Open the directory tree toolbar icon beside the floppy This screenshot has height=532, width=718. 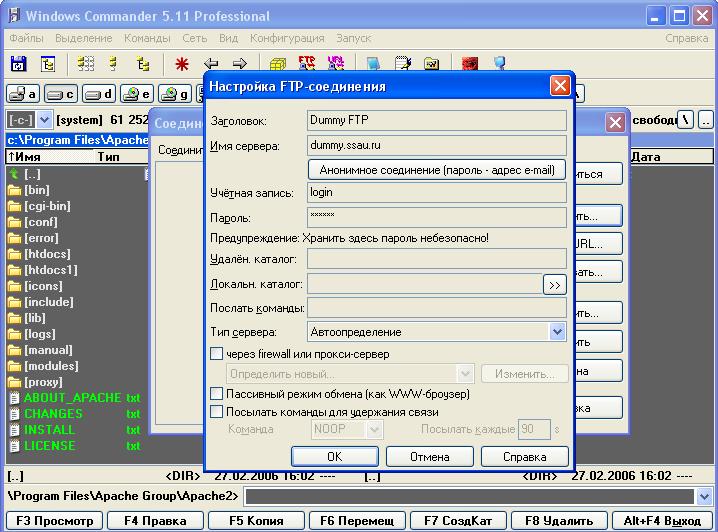(48, 64)
